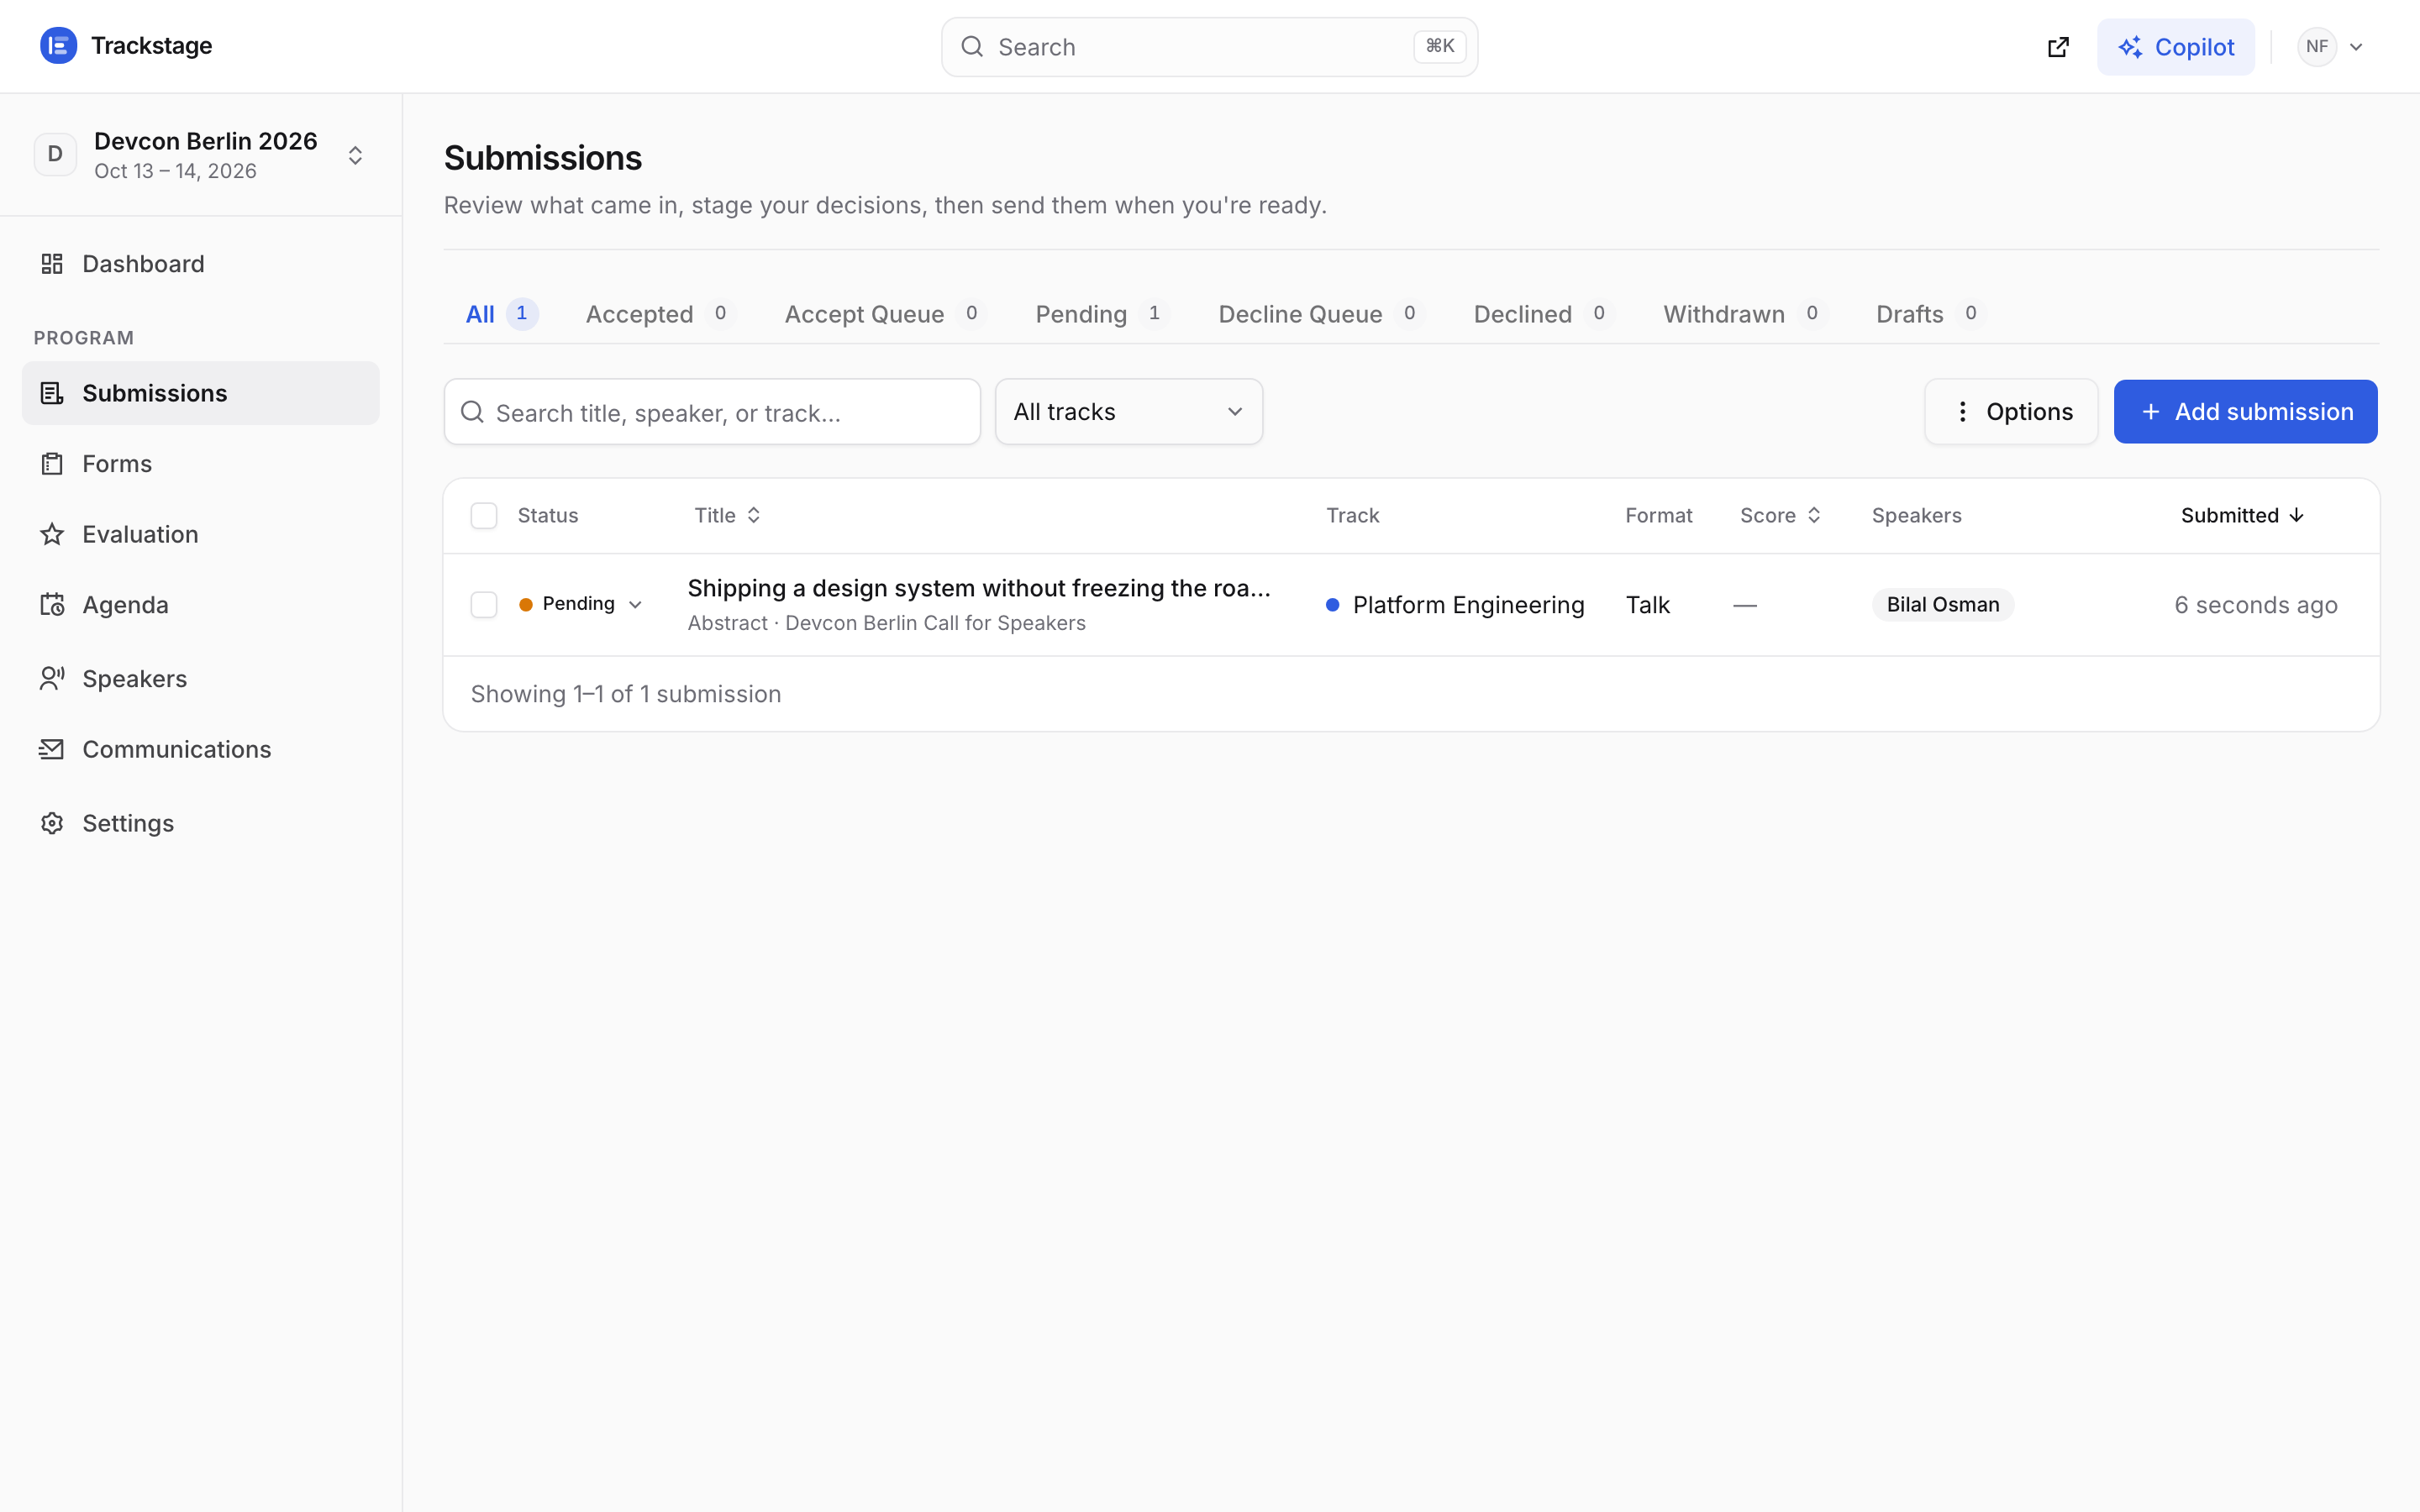The height and width of the screenshot is (1512, 2420).
Task: Click the NF user avatar
Action: 2316,47
